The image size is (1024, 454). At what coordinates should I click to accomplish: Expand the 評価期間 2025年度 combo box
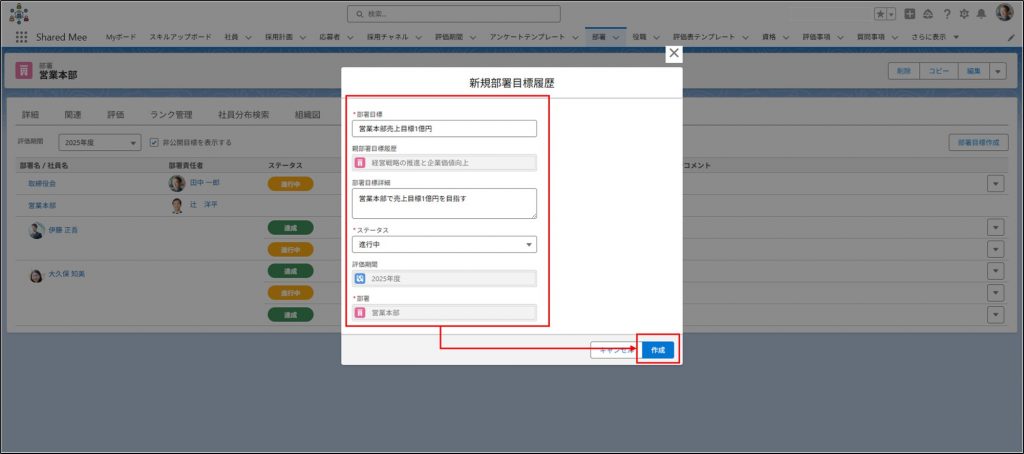(x=99, y=143)
